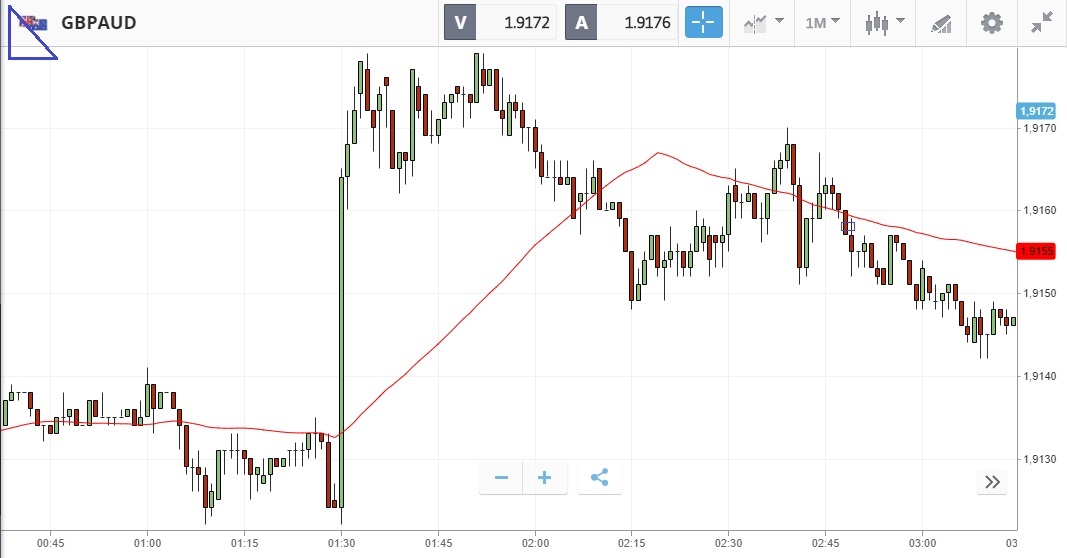Click the buy price 1.9176 field
The height and width of the screenshot is (558, 1067).
click(640, 22)
